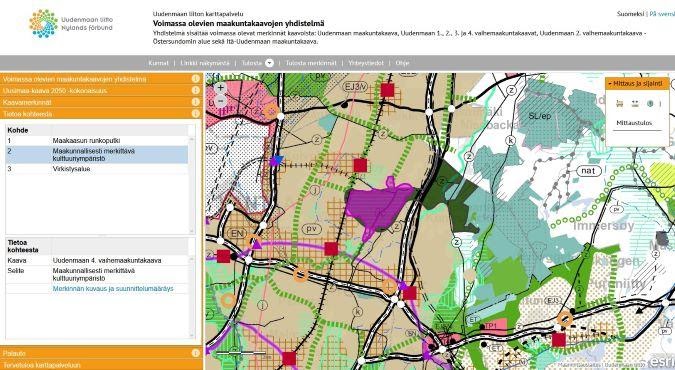
Task: Click the Uudenmaan liitto logo
Action: point(71,24)
